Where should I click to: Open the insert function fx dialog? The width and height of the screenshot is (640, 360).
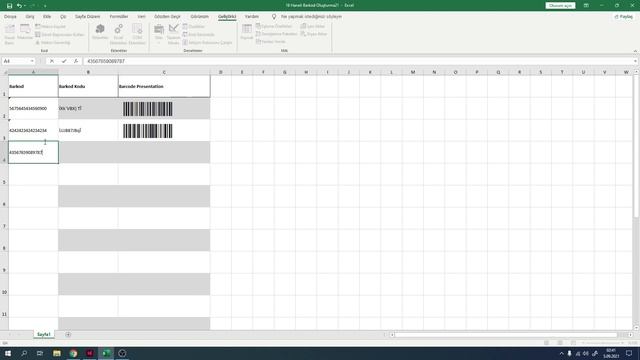(x=76, y=61)
